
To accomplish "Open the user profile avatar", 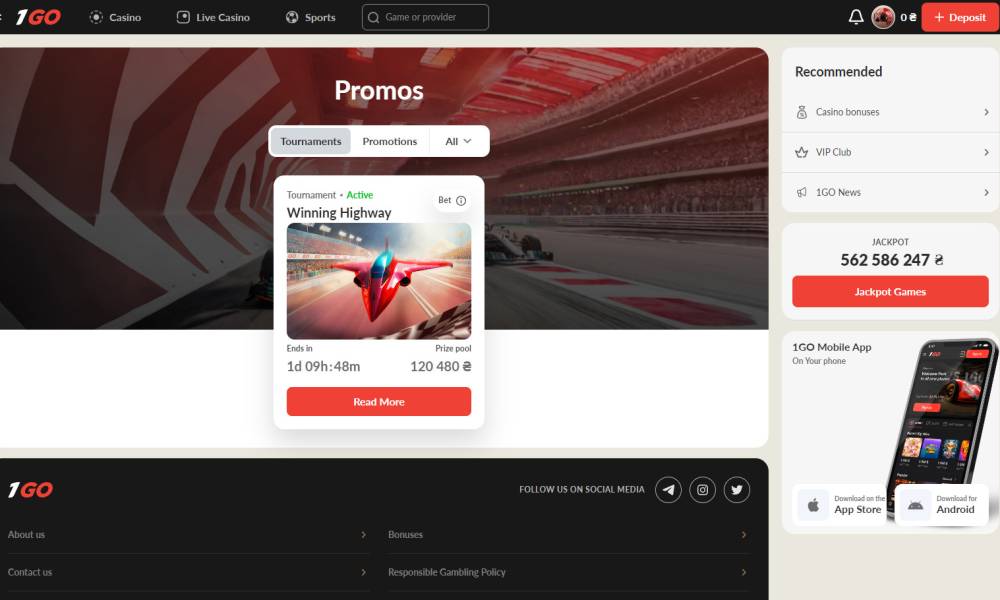I will click(x=883, y=17).
